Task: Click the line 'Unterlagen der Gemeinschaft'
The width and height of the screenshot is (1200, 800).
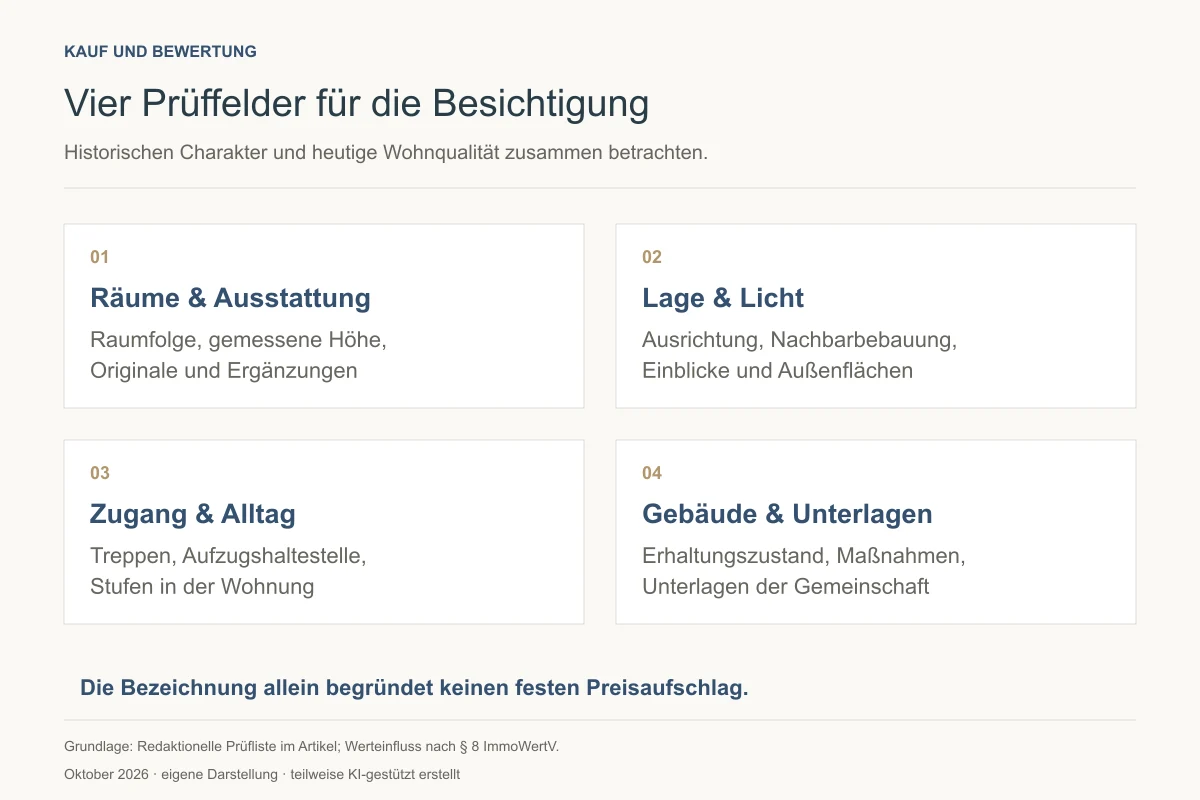Action: pos(786,586)
